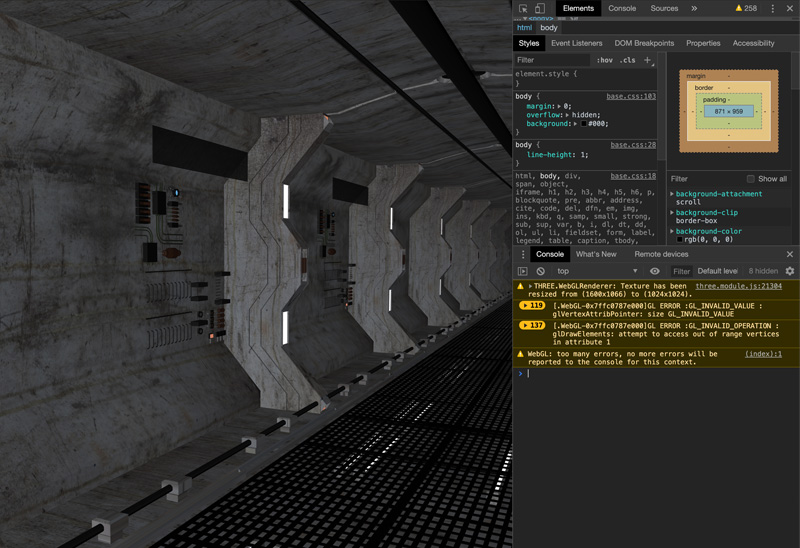Open console settings gear
This screenshot has width=800, height=548.
coord(789,271)
